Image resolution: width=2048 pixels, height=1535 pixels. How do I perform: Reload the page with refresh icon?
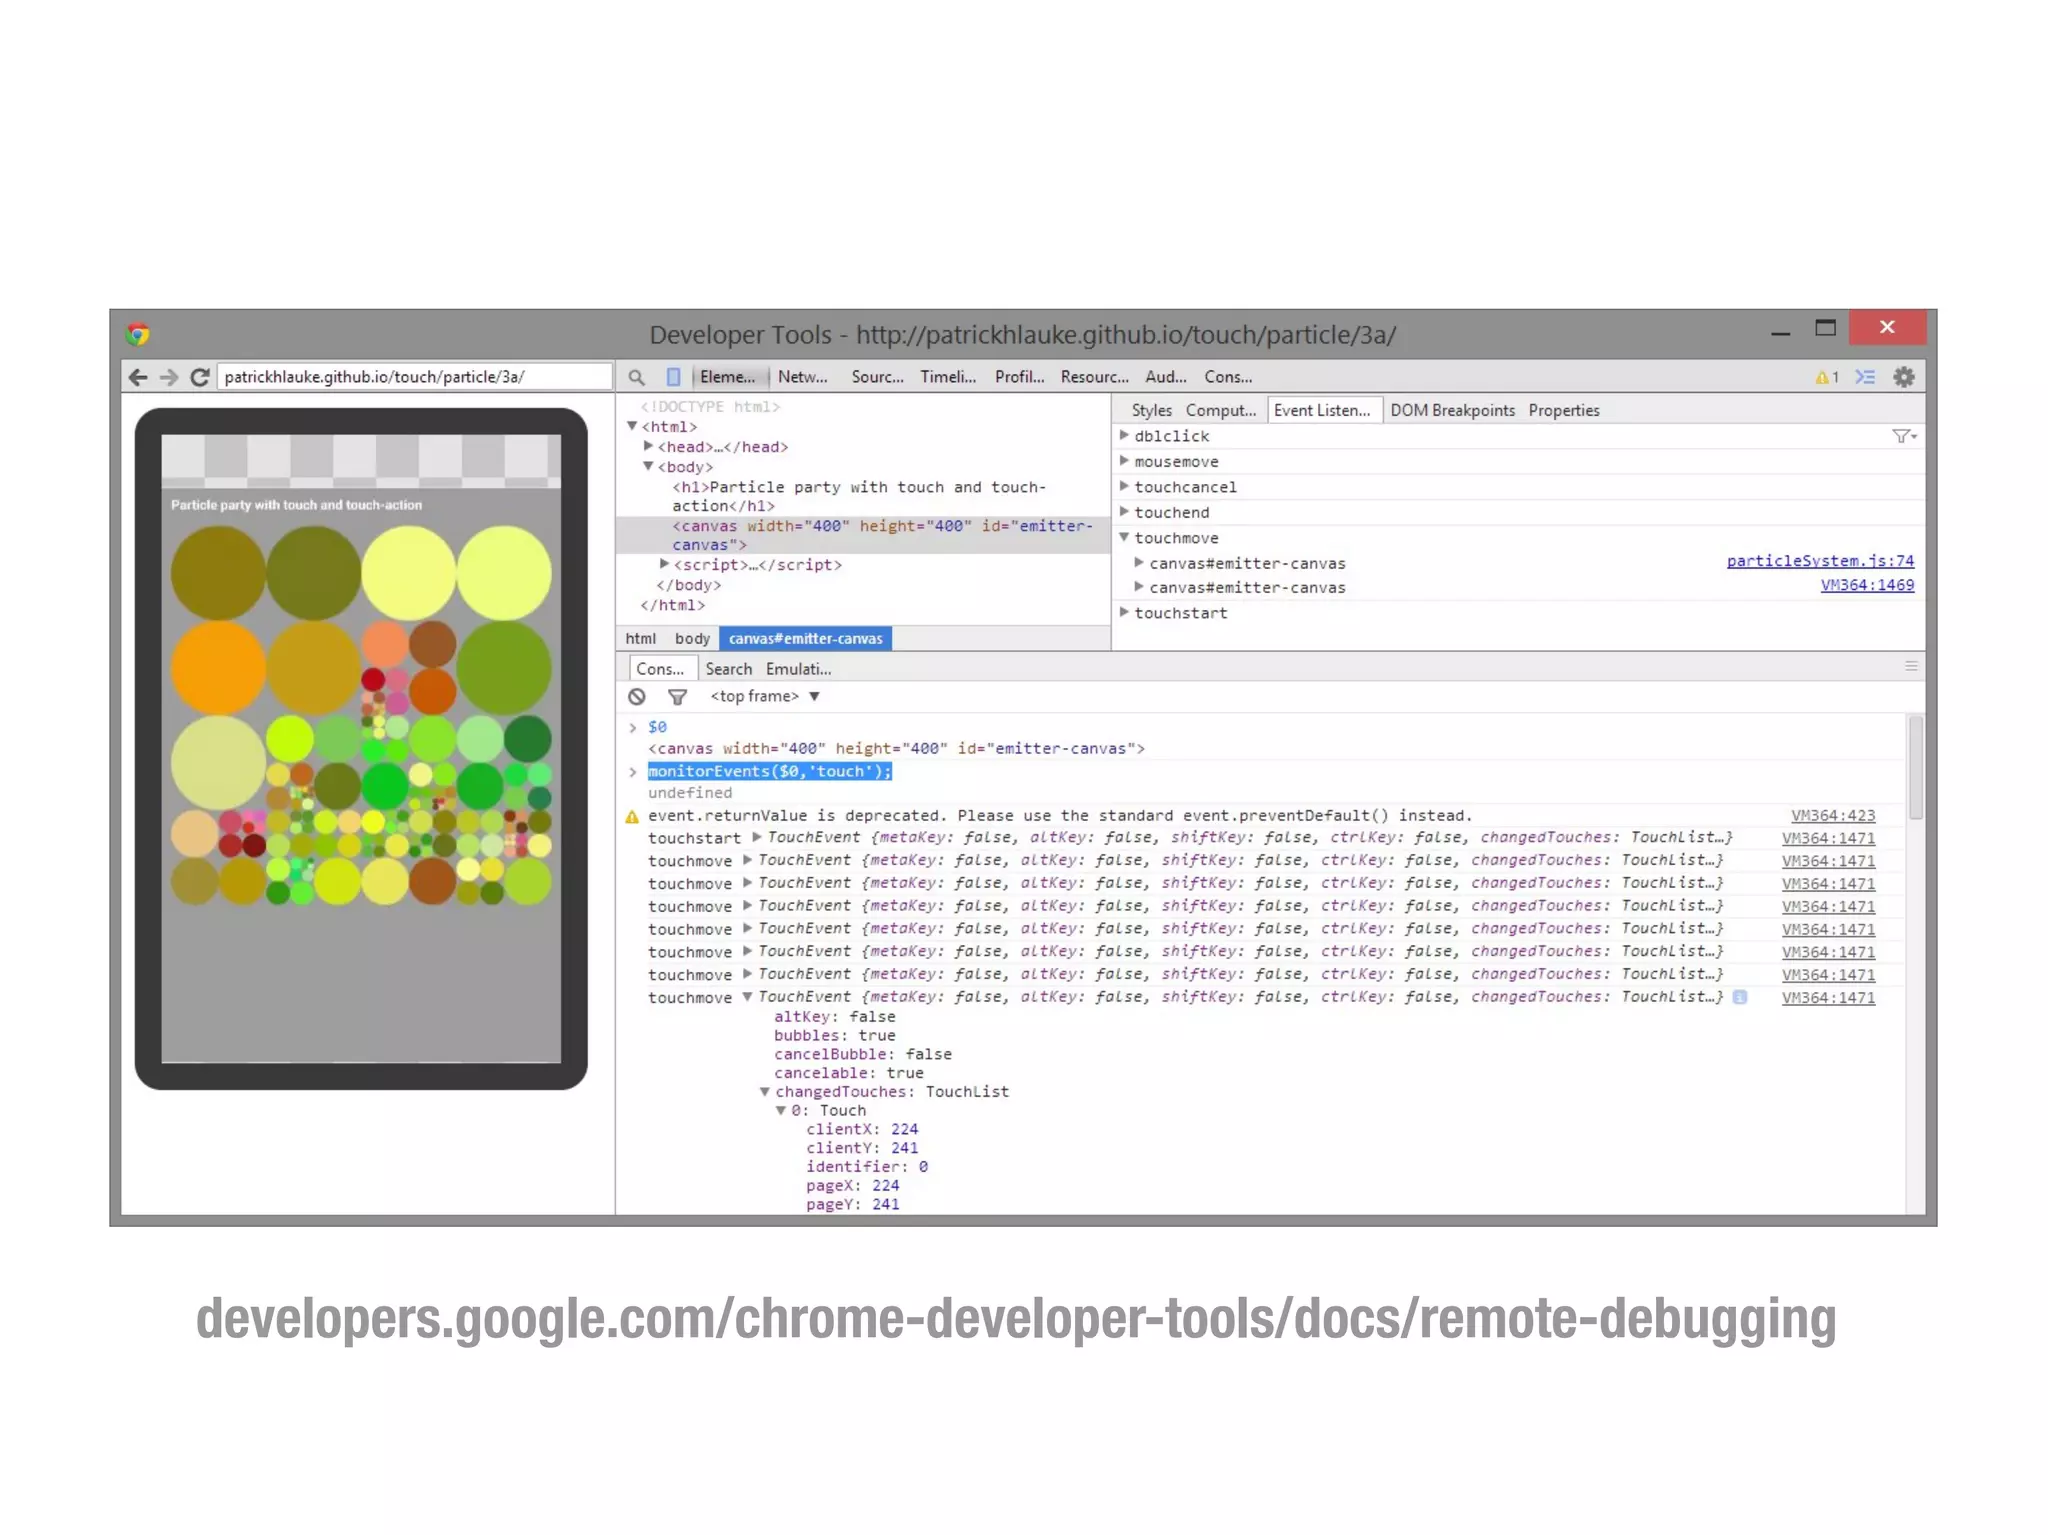[200, 377]
